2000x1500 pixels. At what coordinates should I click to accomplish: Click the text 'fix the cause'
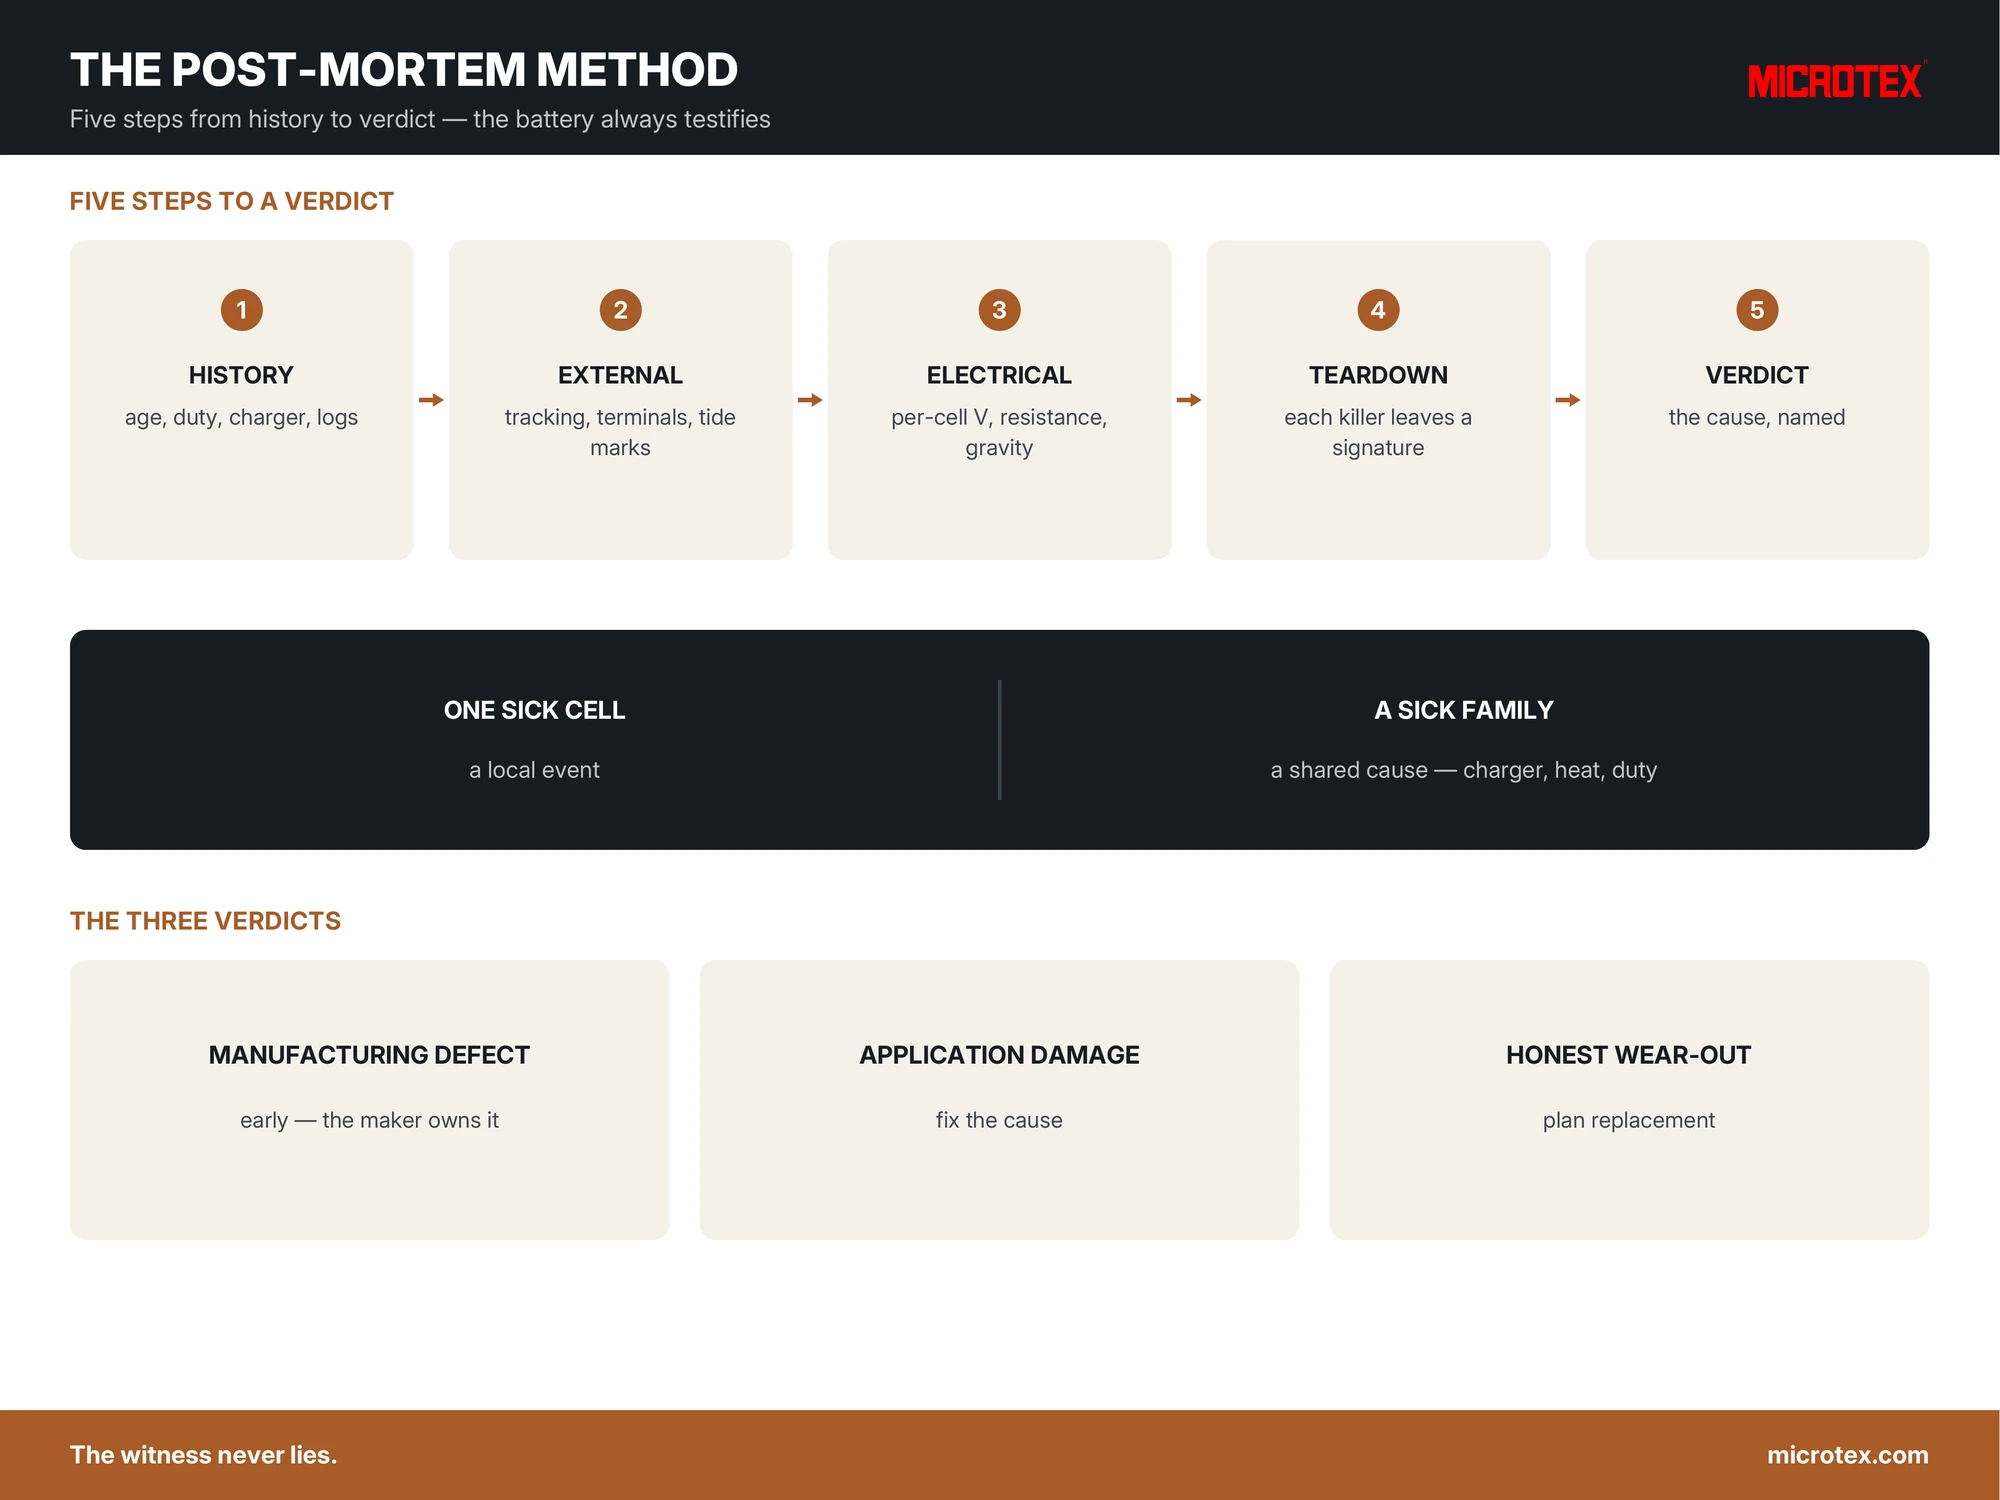(x=999, y=1120)
